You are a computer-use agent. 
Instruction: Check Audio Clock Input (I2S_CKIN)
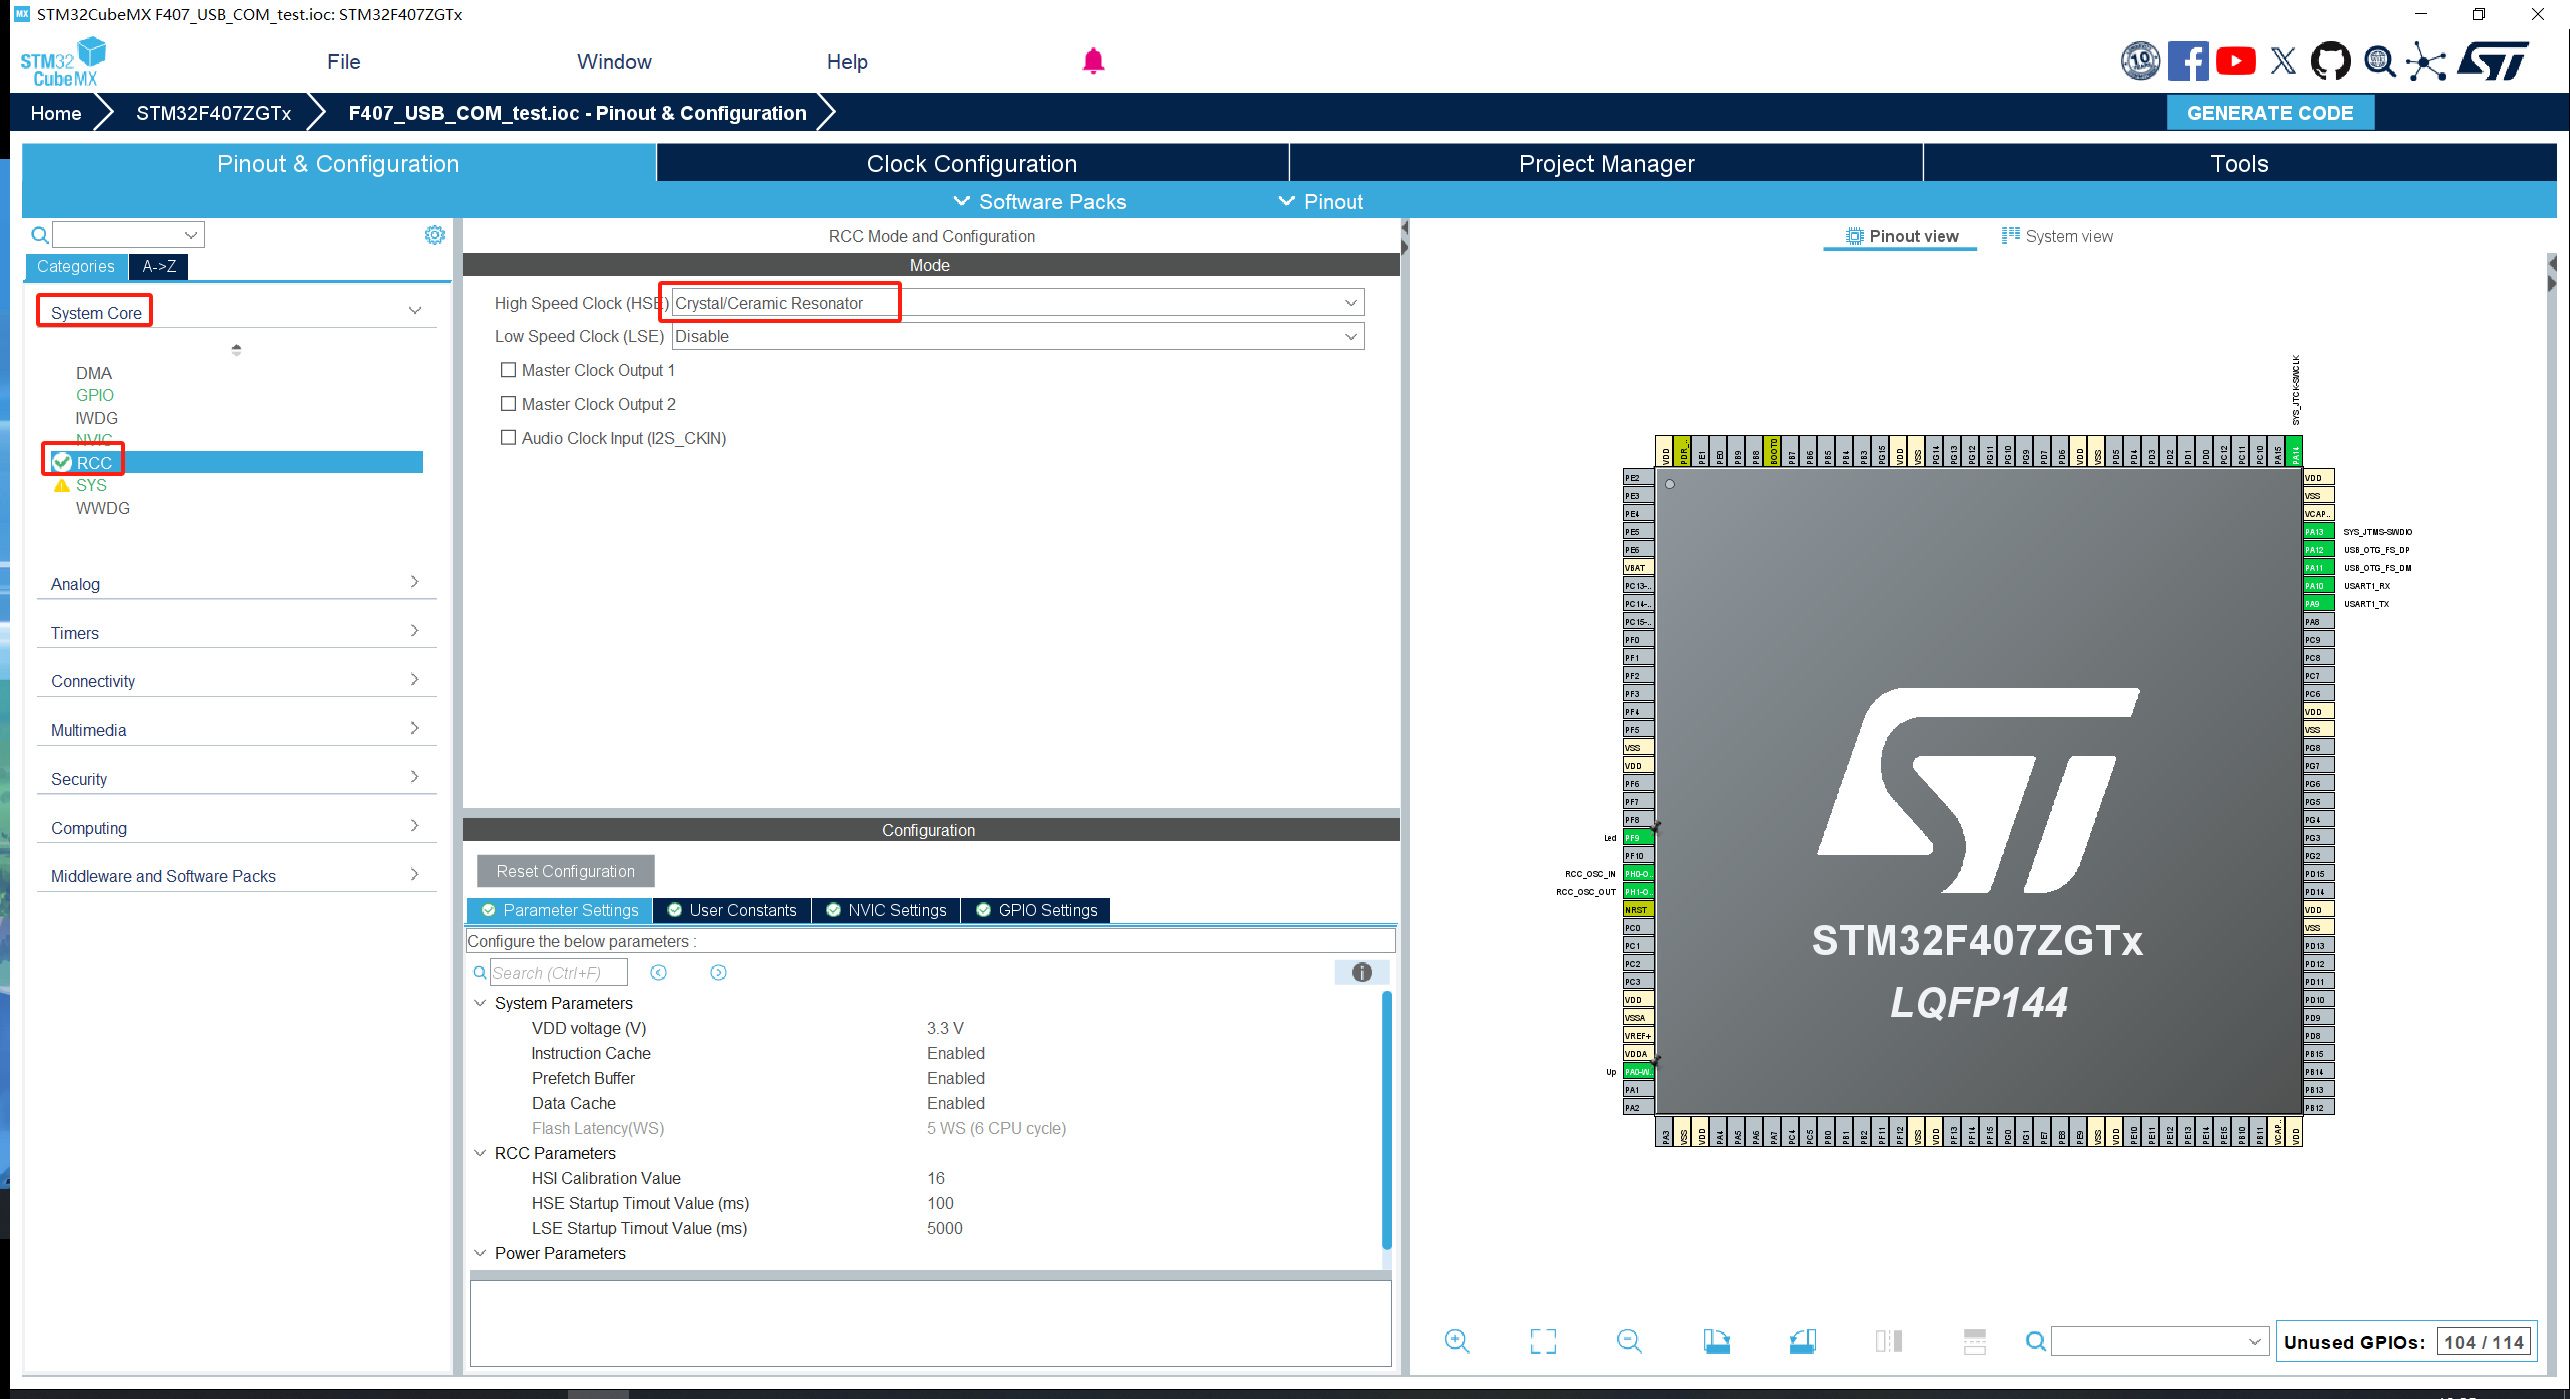pyautogui.click(x=508, y=437)
